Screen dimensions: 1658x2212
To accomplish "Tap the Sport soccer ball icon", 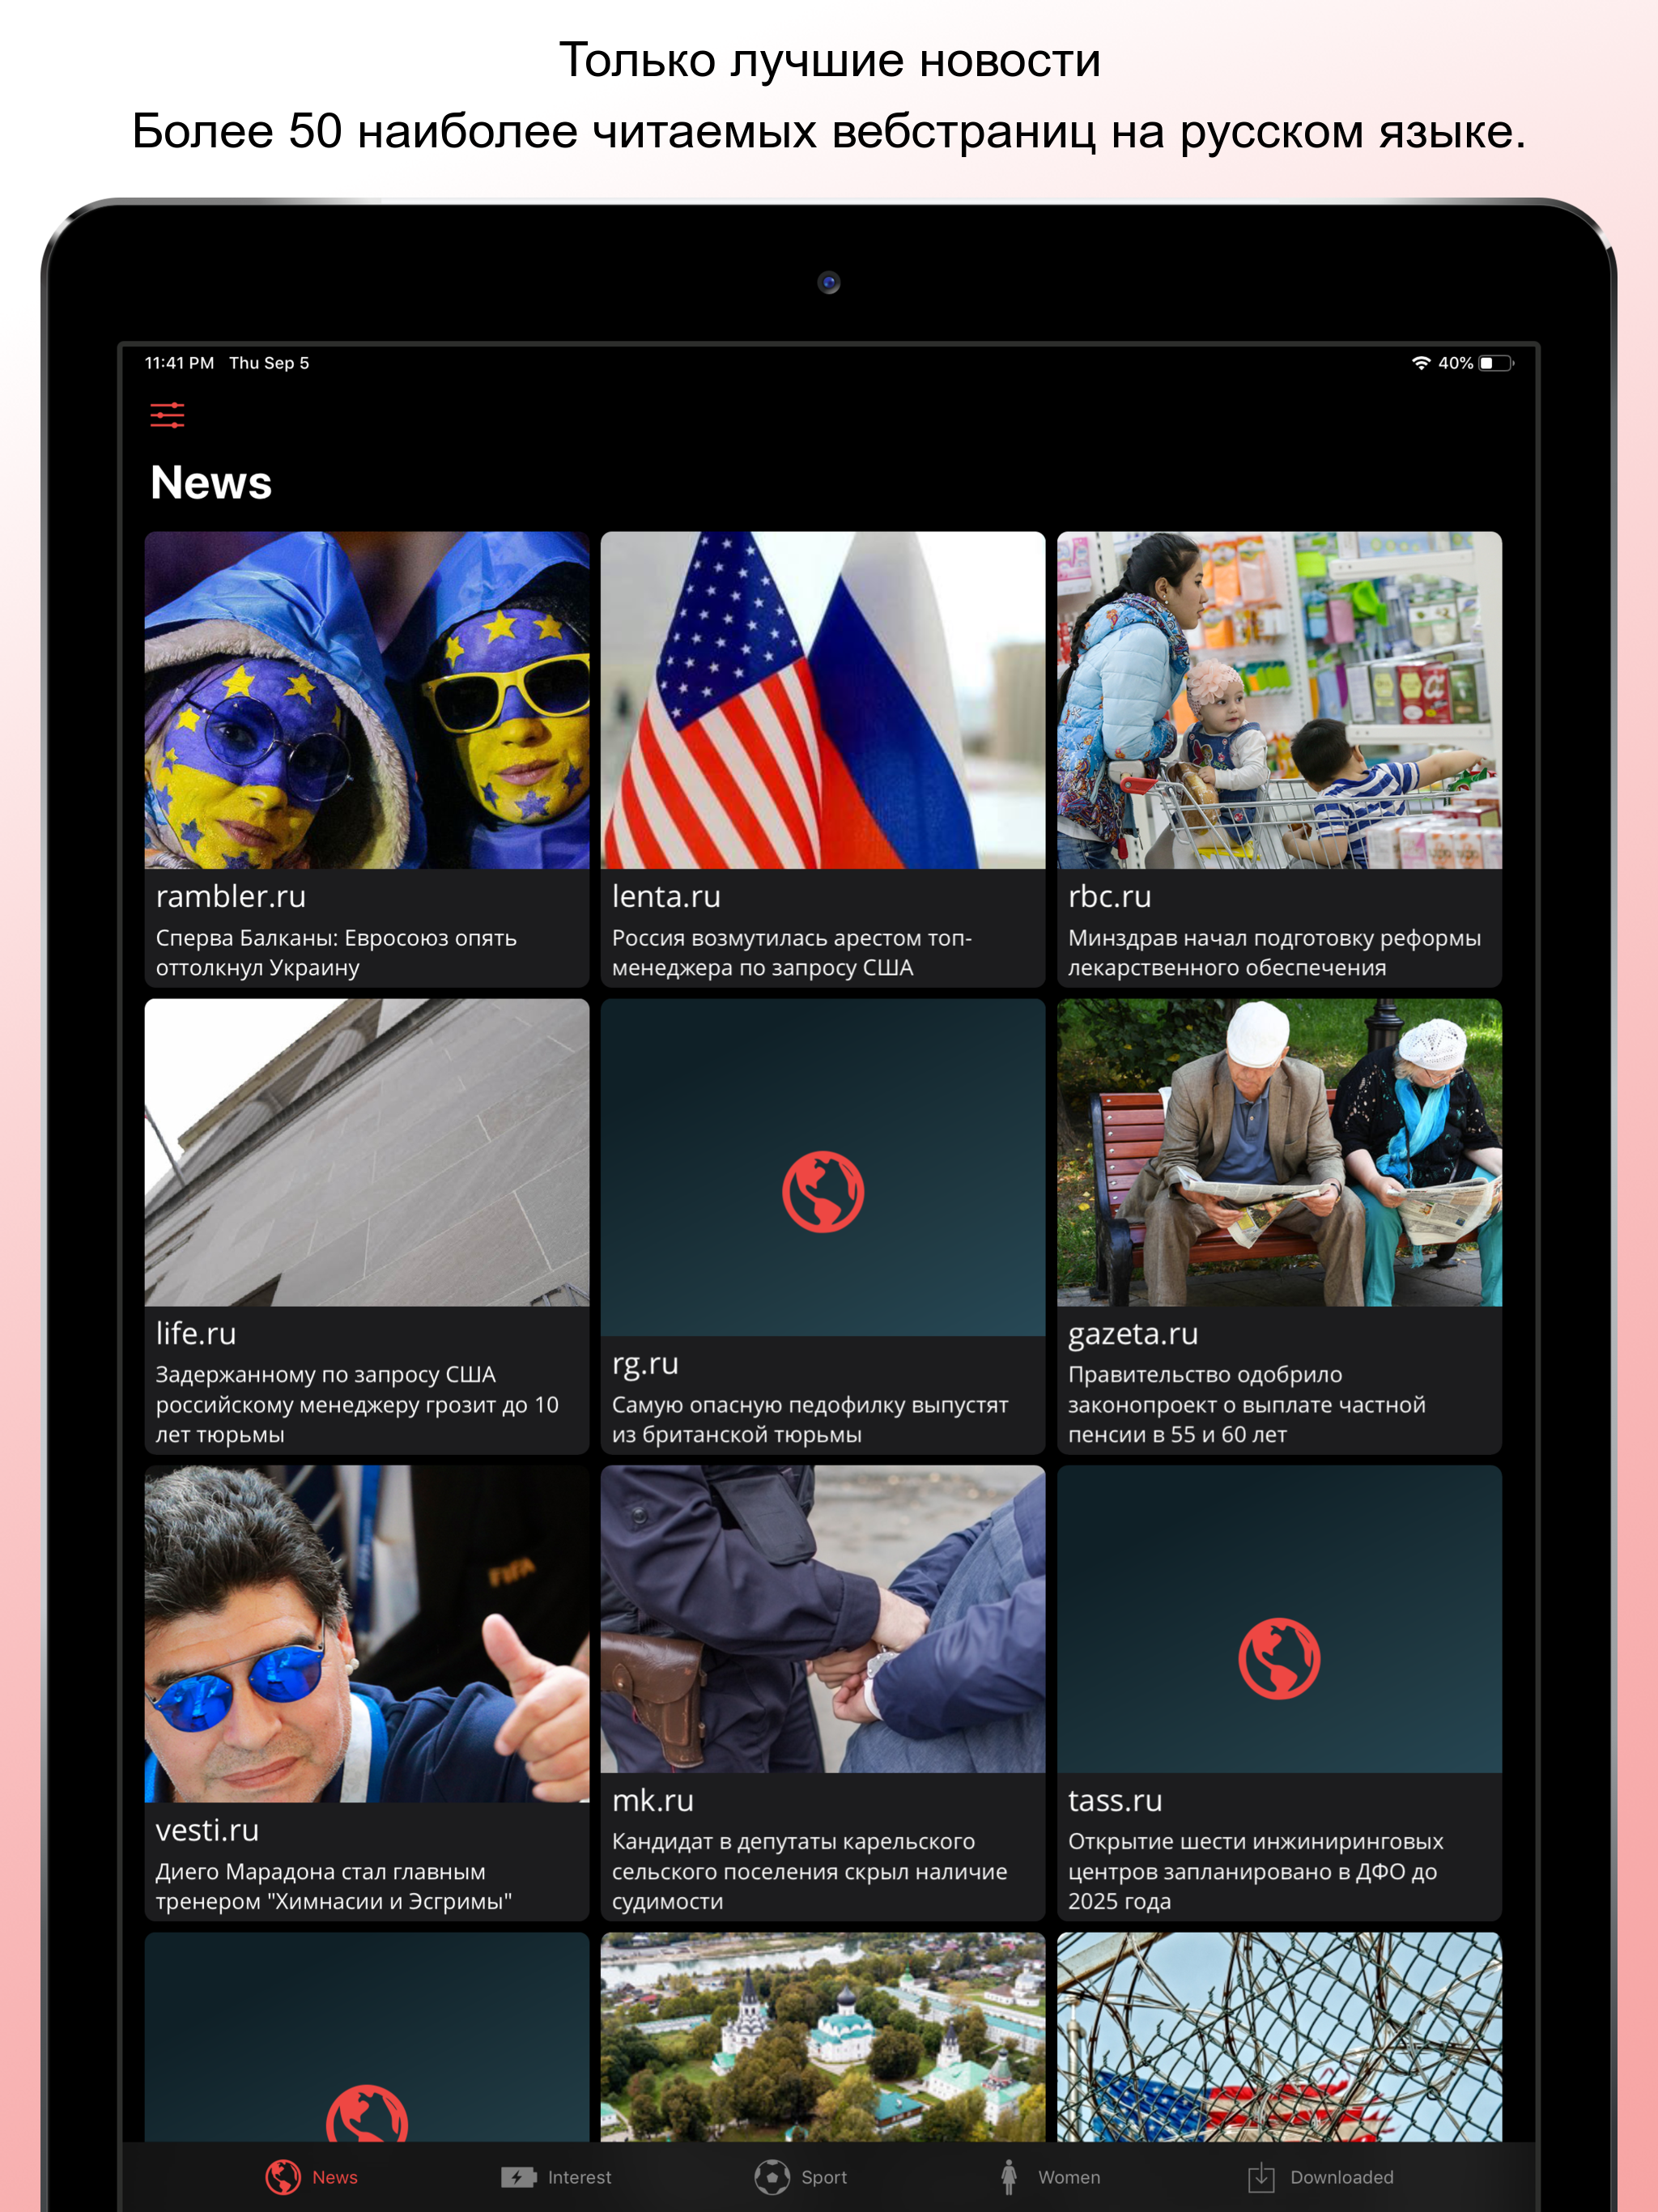I will [x=772, y=2176].
